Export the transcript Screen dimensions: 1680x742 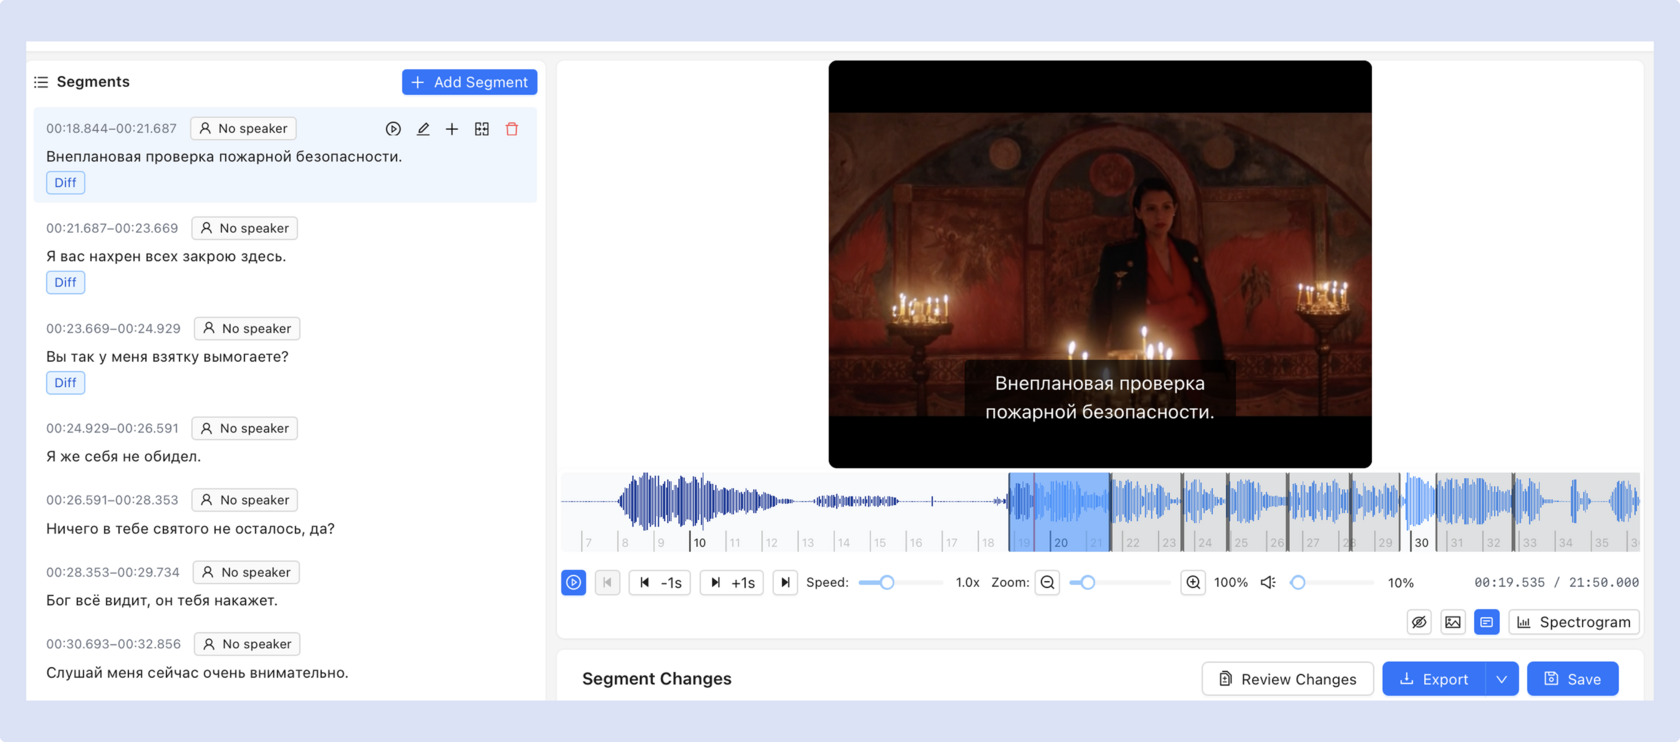pos(1434,679)
